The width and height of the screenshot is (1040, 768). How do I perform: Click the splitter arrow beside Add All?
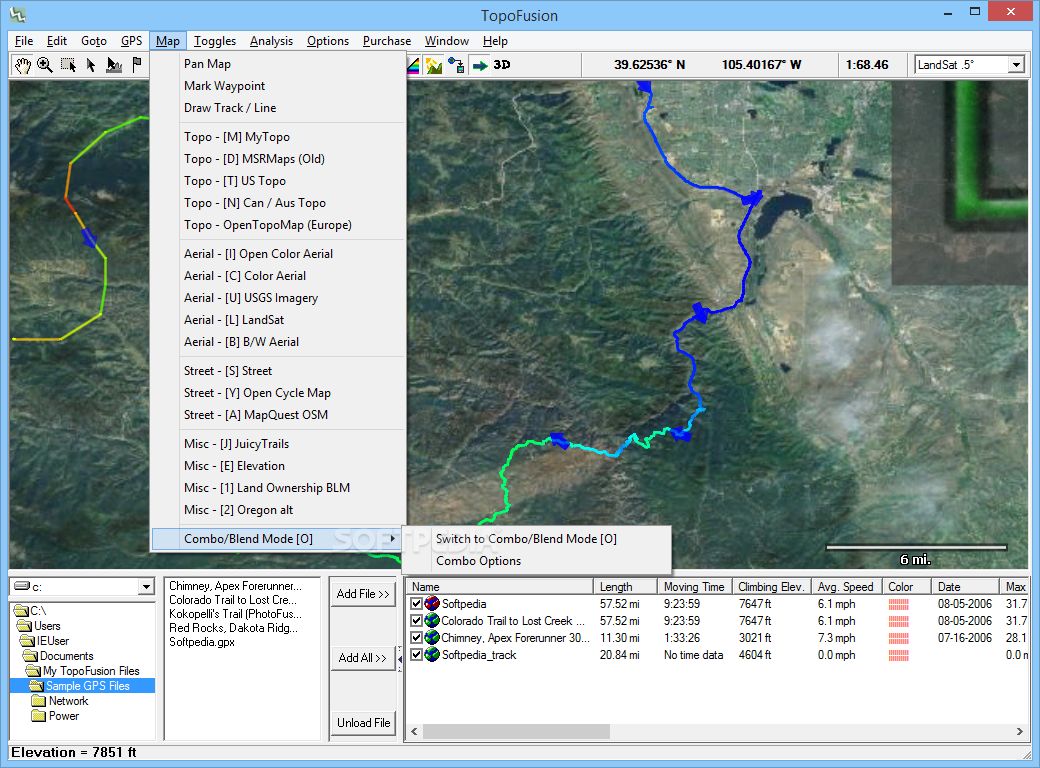click(x=400, y=659)
